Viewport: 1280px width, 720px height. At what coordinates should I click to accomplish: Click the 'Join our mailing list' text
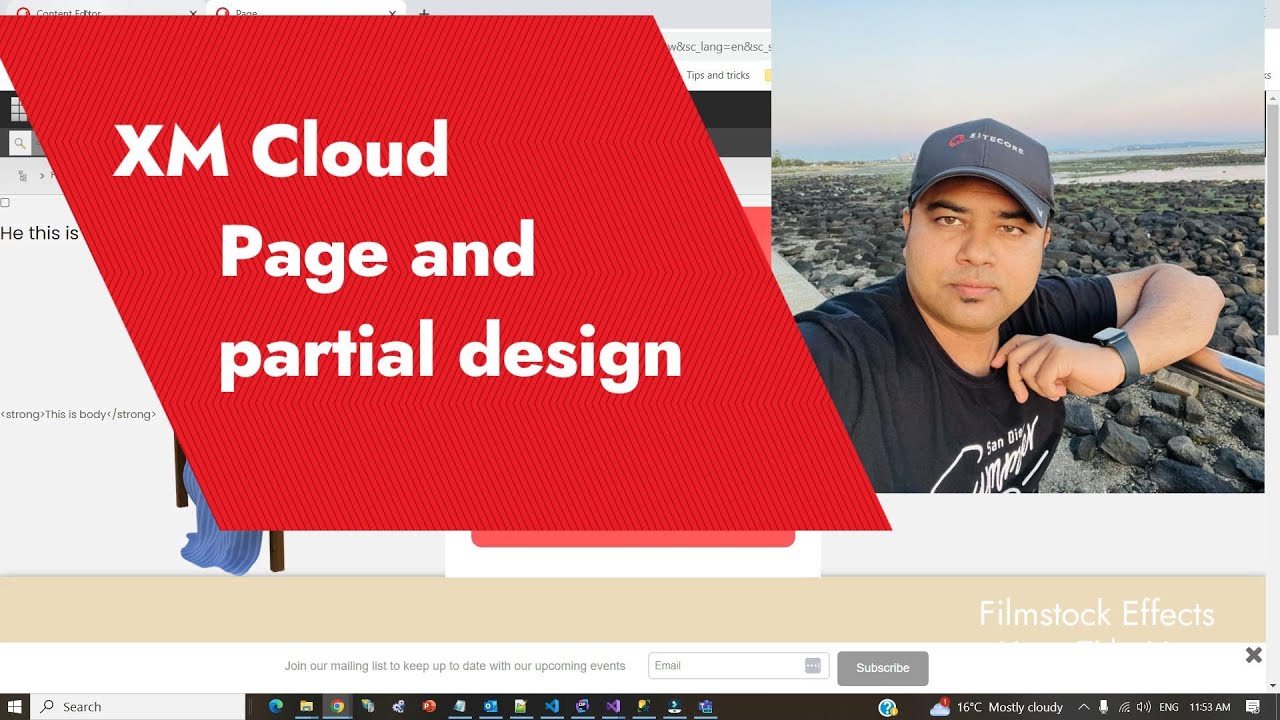pos(455,666)
